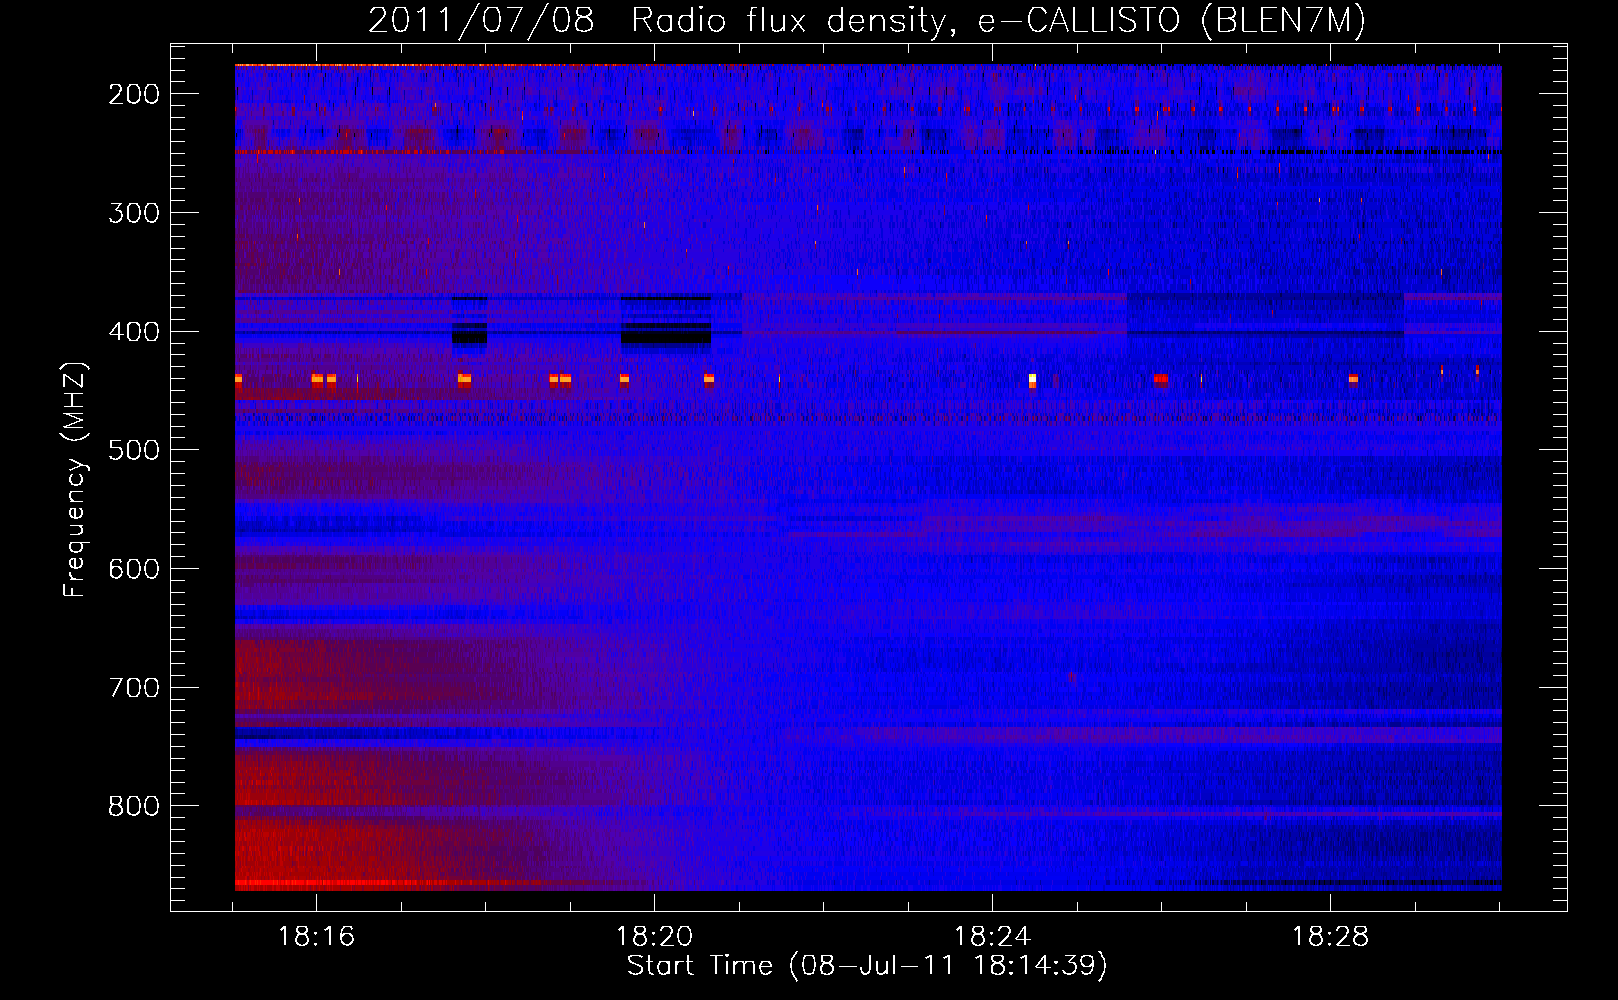
Task: Click the 18:16 time tick label
Action: (x=316, y=937)
